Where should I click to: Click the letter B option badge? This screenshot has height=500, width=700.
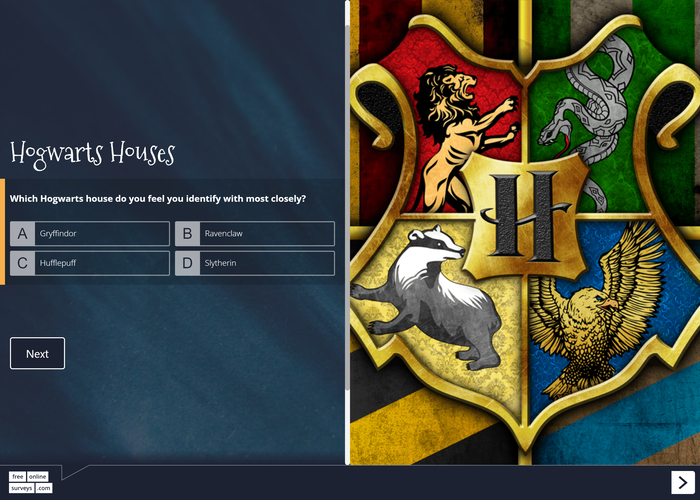[188, 233]
